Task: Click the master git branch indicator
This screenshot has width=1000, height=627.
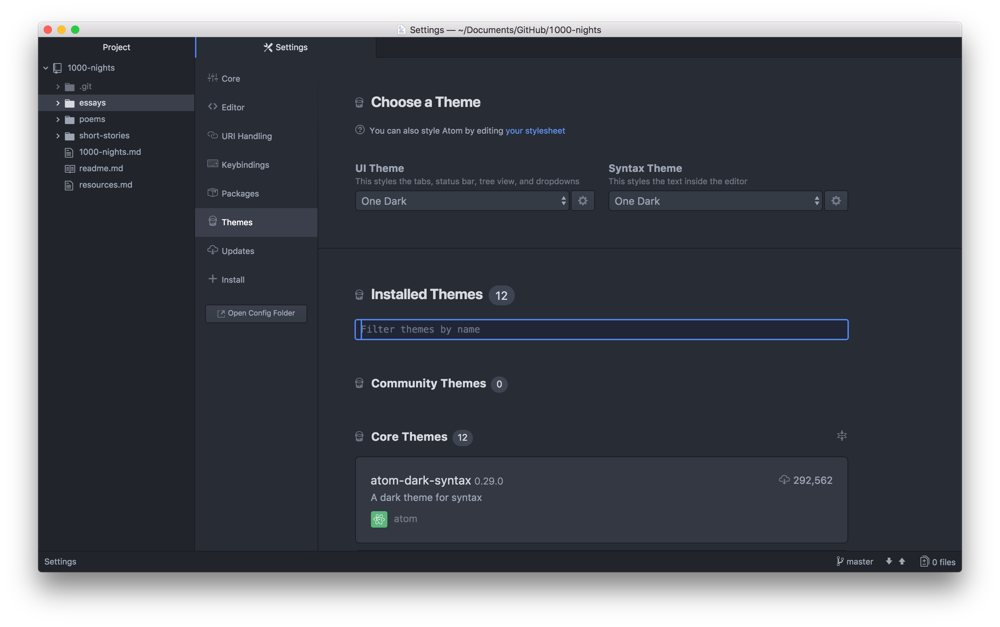Action: (x=855, y=561)
